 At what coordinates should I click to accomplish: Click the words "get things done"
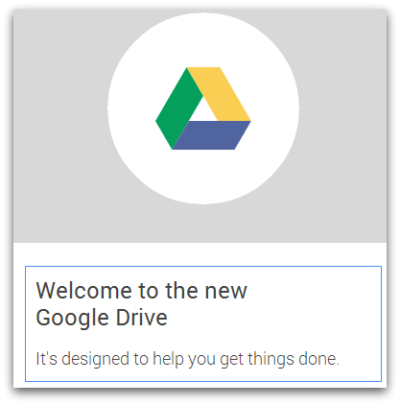coord(280,359)
